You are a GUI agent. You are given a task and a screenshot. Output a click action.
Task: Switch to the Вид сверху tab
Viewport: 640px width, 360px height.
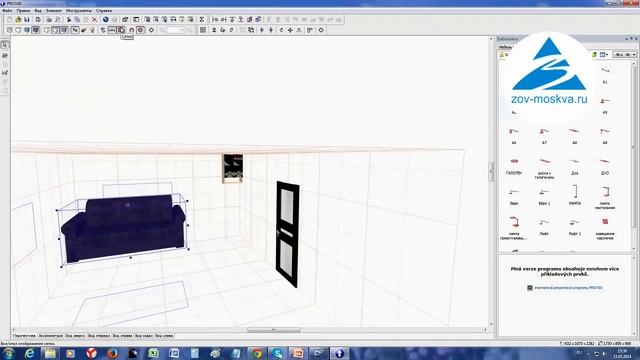click(76, 336)
